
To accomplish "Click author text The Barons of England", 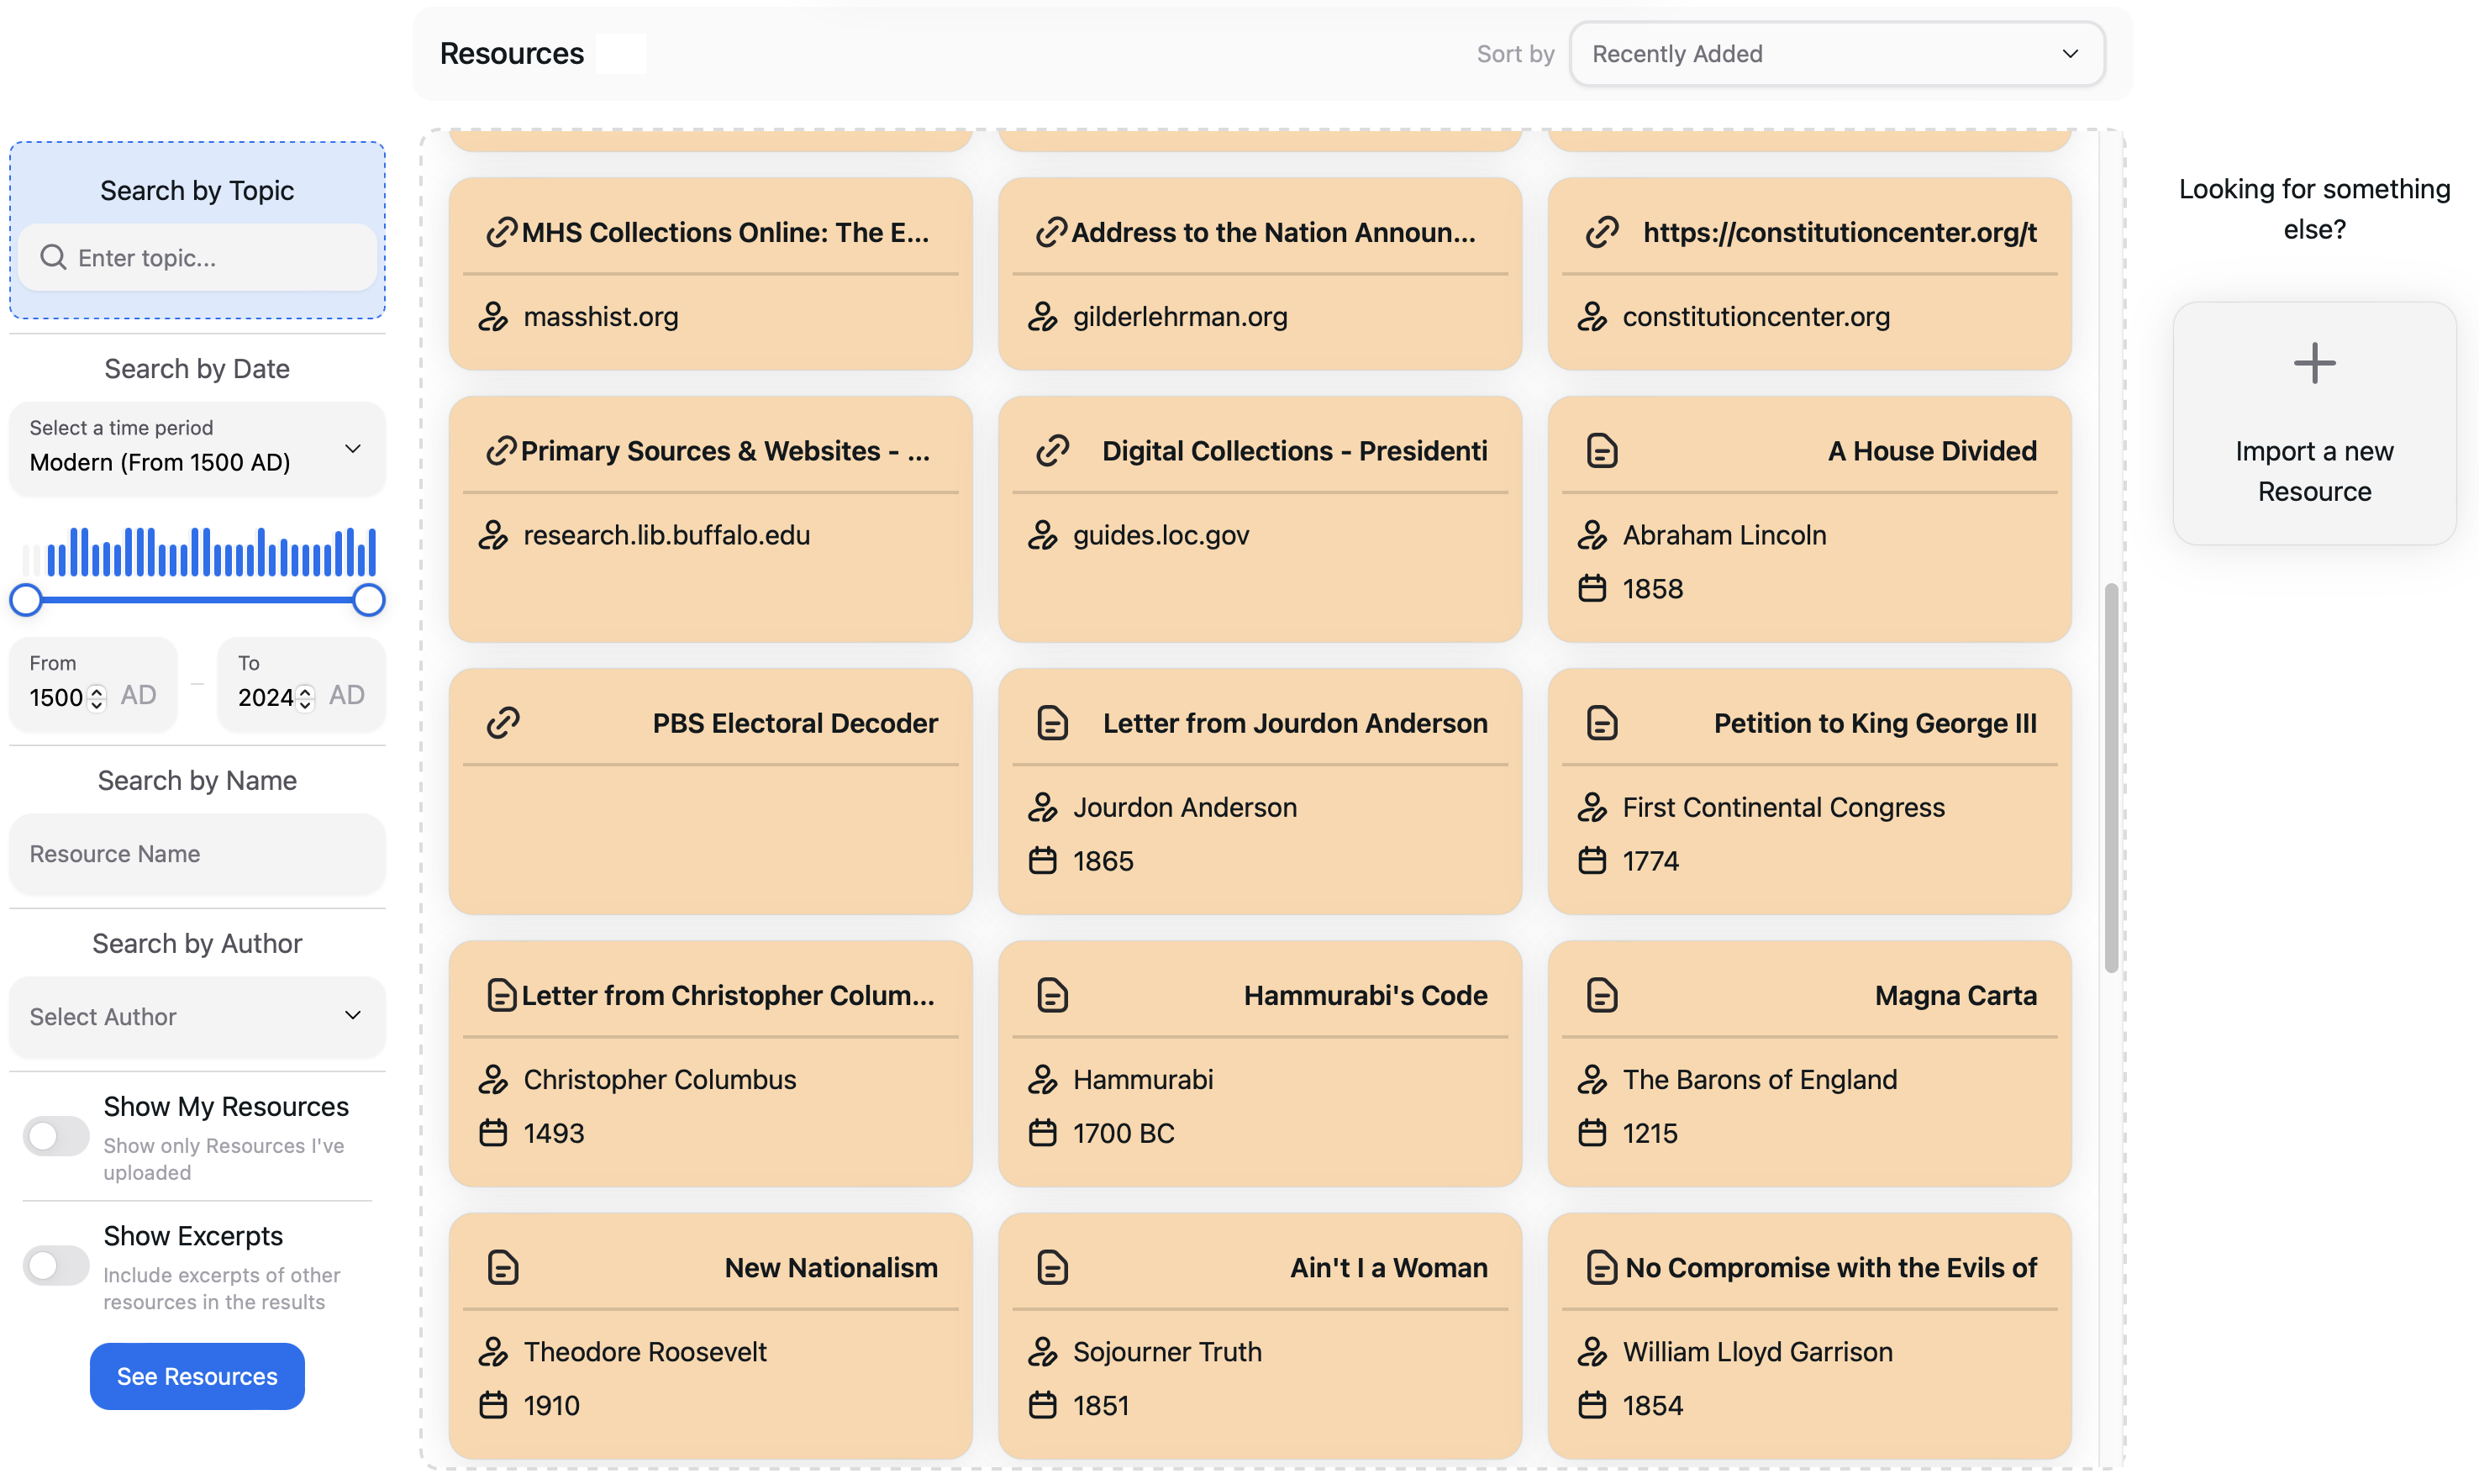I will [1759, 1079].
